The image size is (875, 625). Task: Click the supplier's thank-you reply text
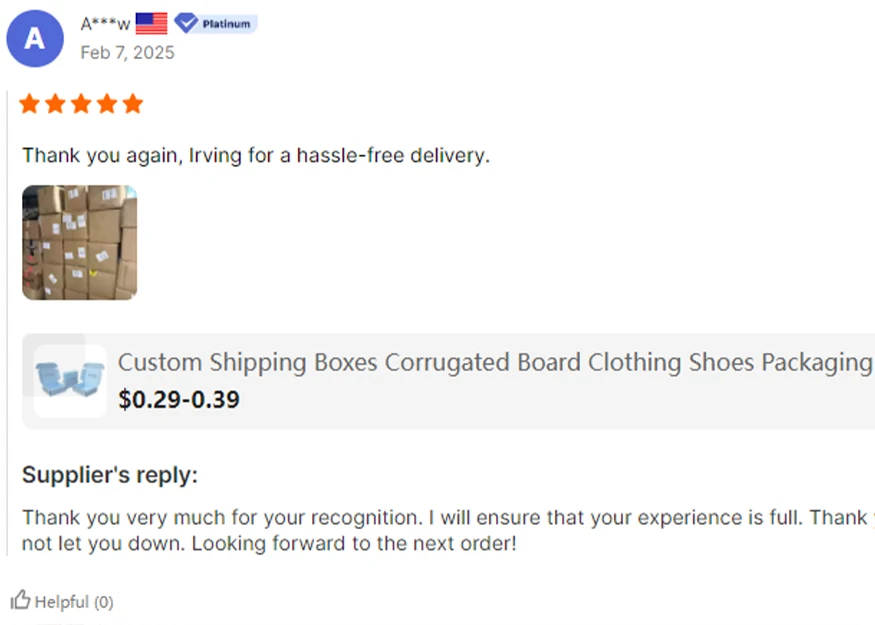pyautogui.click(x=400, y=518)
